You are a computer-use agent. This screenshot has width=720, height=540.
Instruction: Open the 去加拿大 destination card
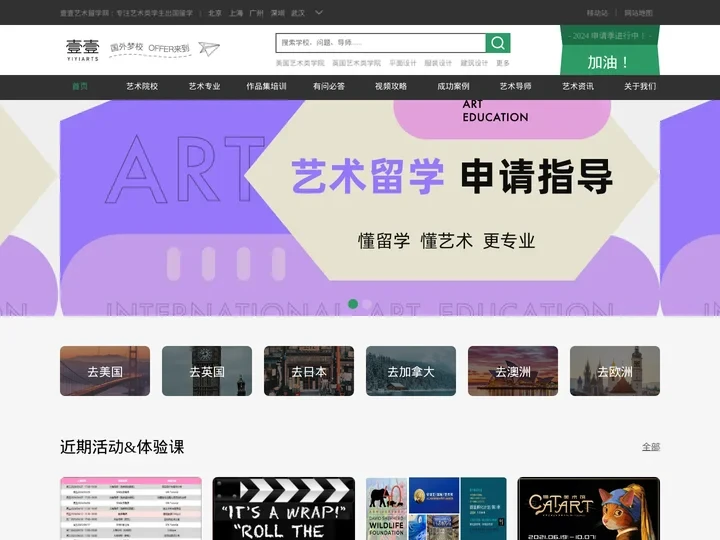tap(411, 371)
